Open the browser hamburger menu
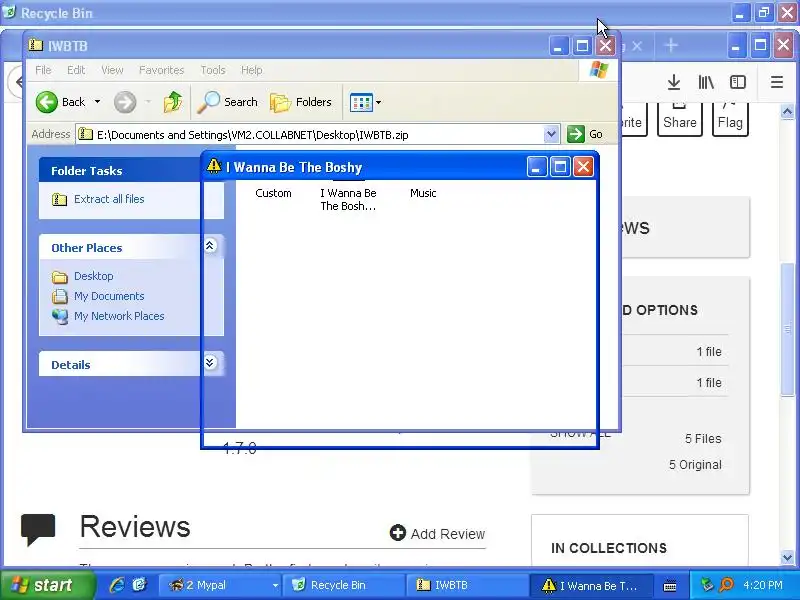This screenshot has width=800, height=600. coord(777,82)
